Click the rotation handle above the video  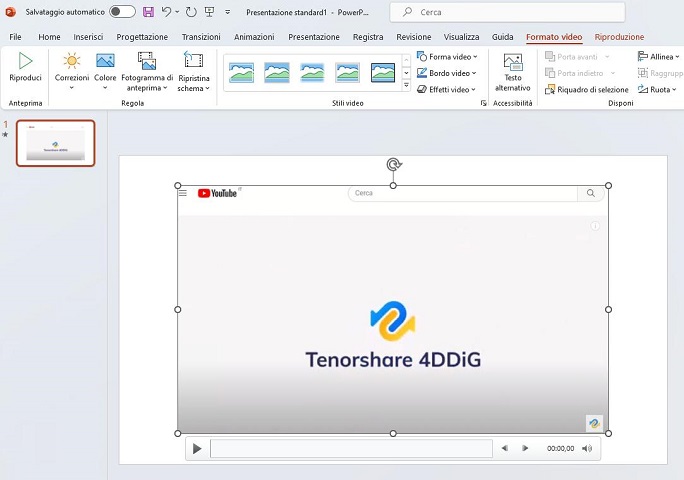point(394,165)
